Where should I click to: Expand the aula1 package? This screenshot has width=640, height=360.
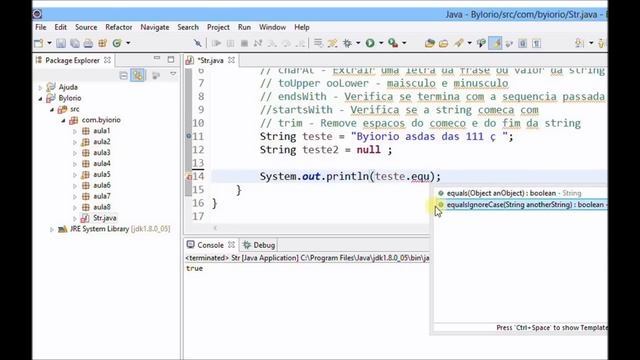[x=75, y=131]
